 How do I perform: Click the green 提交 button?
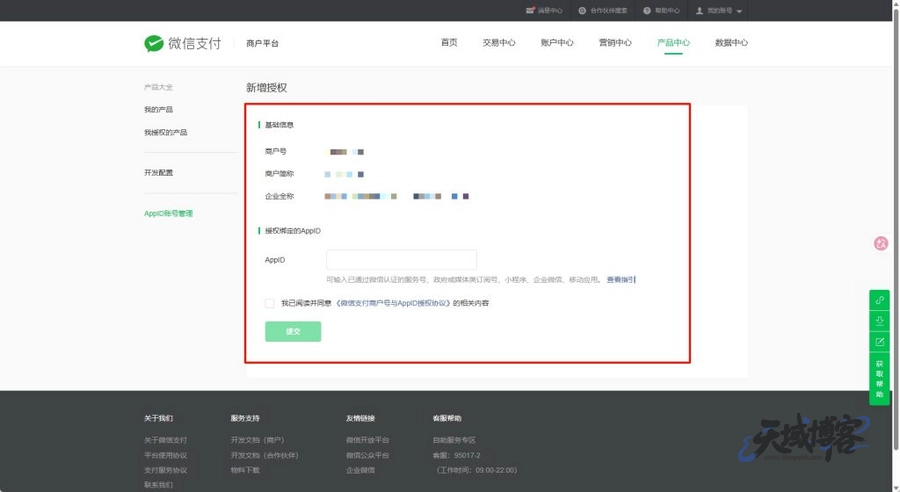(x=293, y=331)
